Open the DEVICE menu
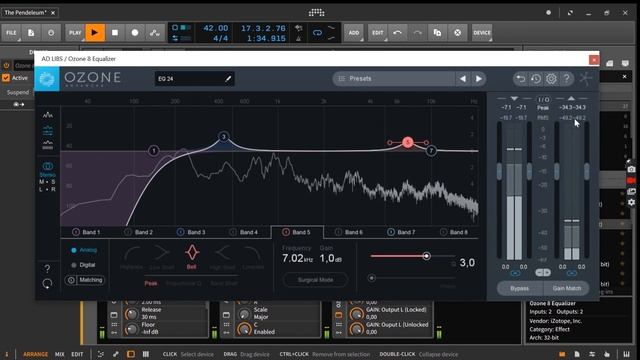640x360 pixels. (x=482, y=33)
